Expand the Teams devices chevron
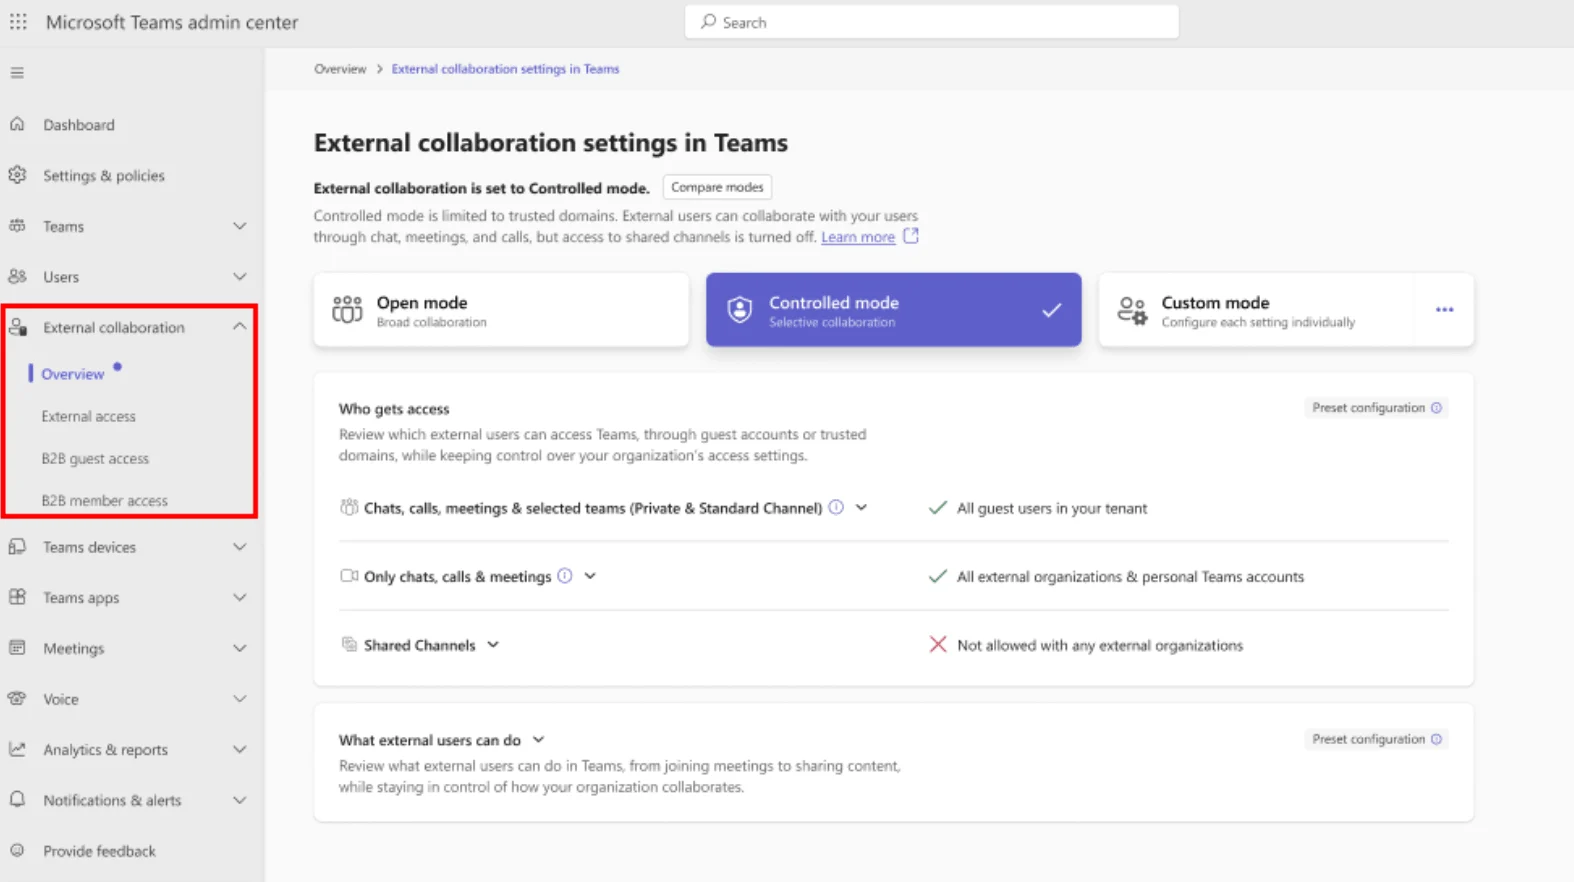Viewport: 1574px width, 882px height. [x=240, y=547]
